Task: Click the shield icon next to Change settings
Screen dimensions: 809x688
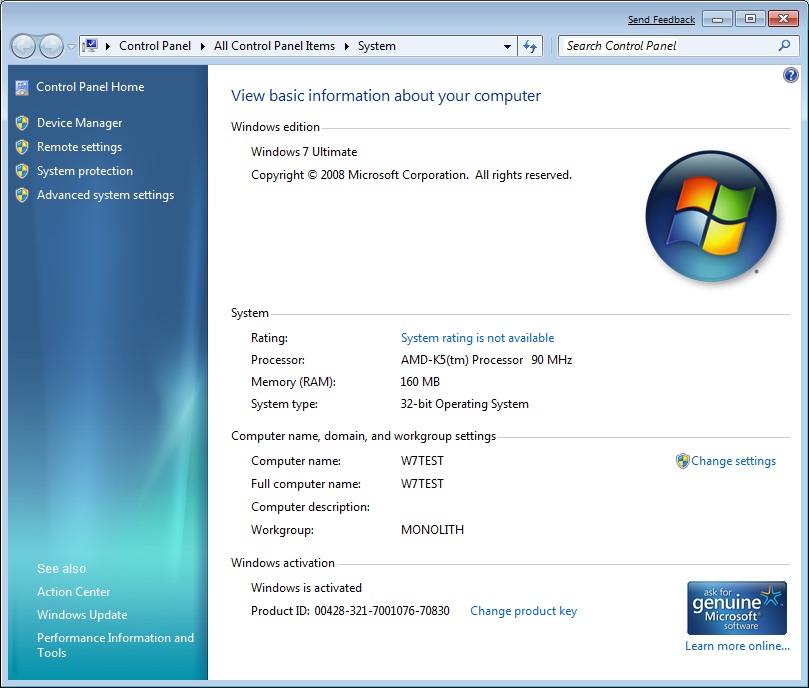Action: coord(683,461)
